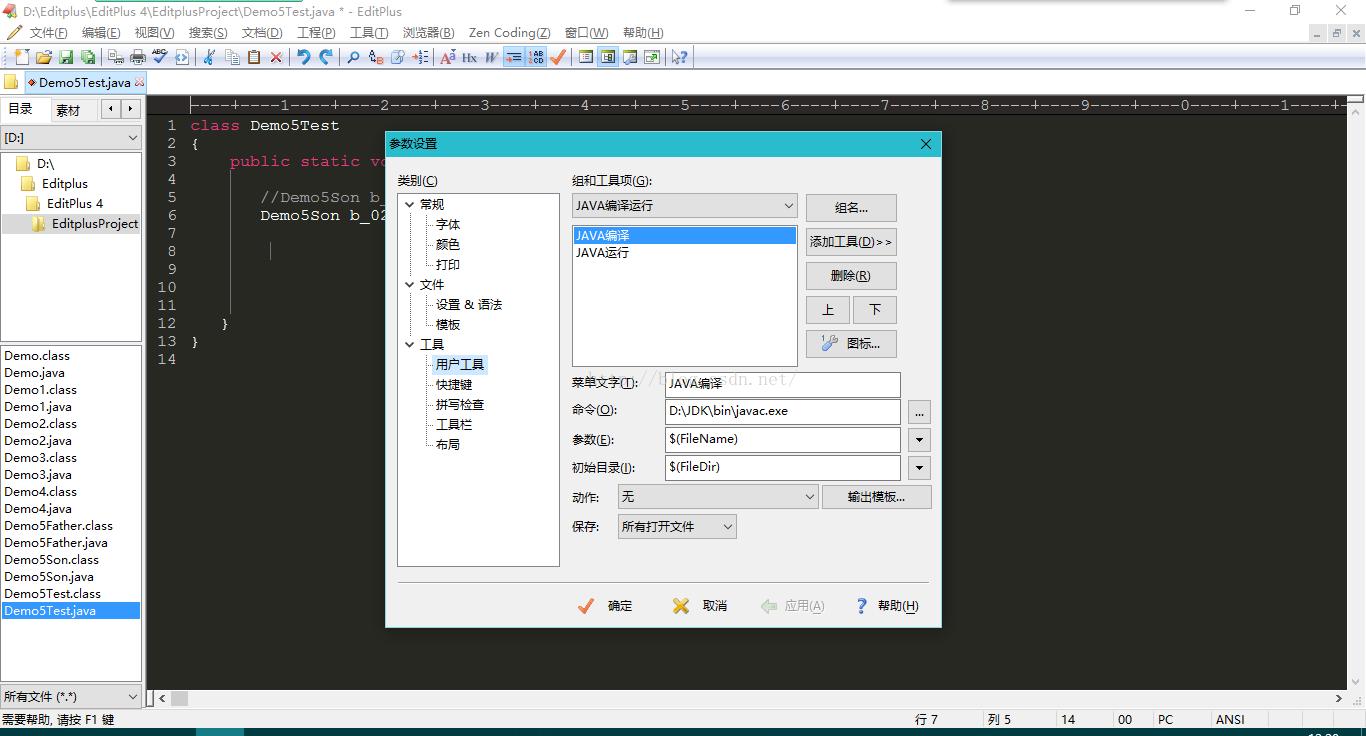Click the 命令 javac.exe input field
The height and width of the screenshot is (736, 1366).
[783, 411]
